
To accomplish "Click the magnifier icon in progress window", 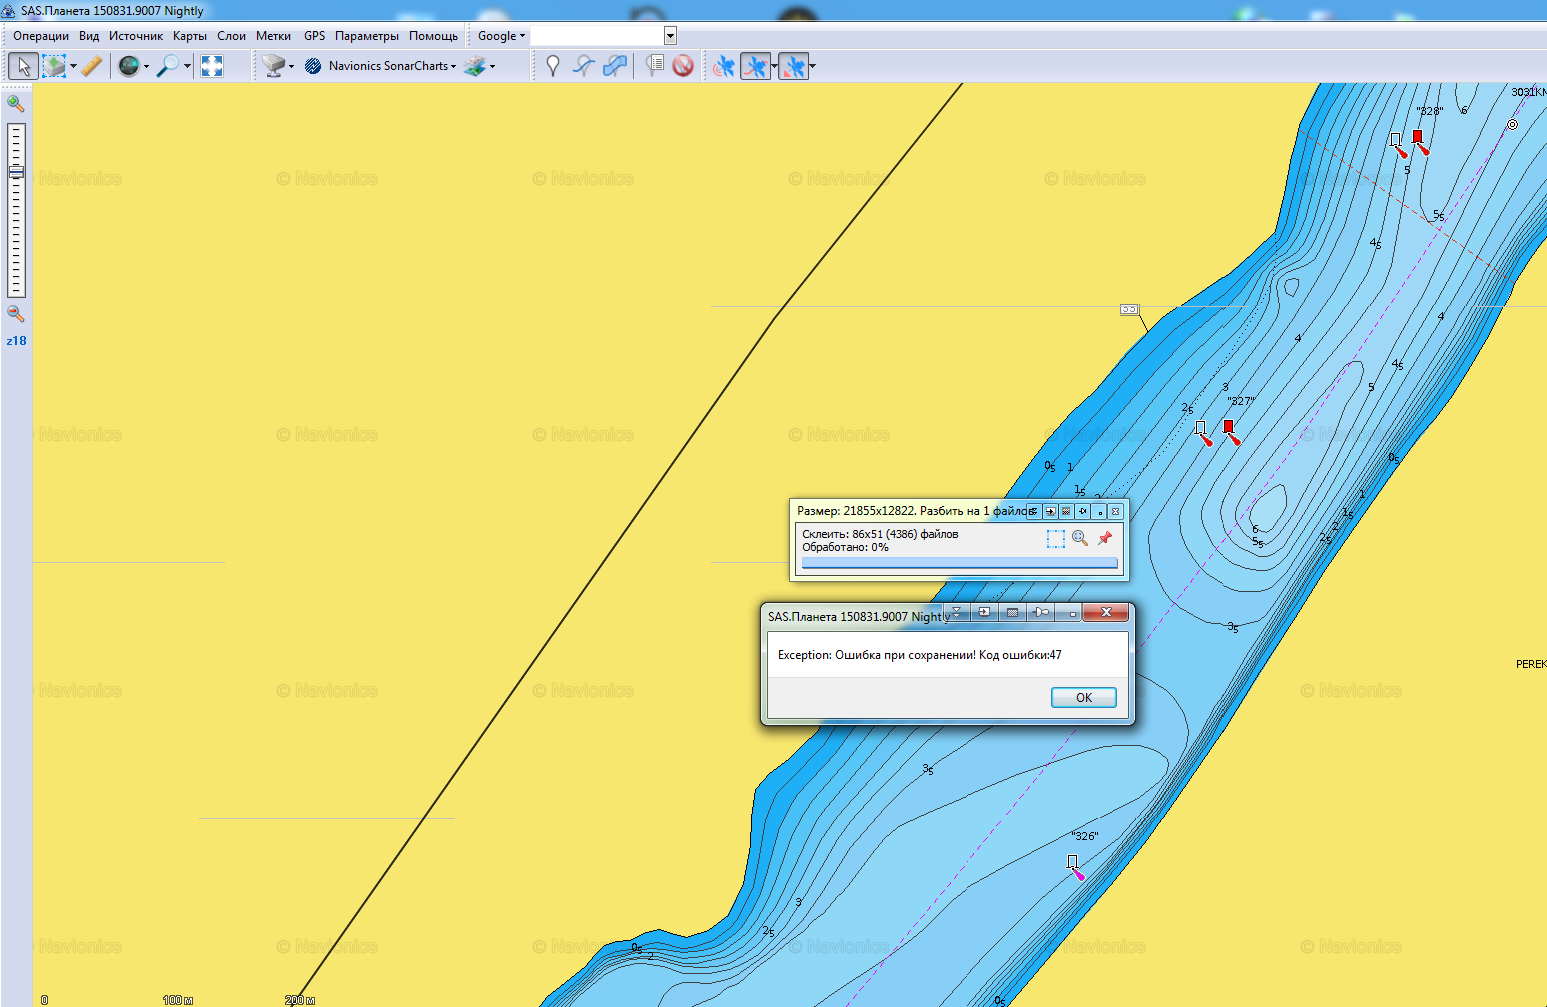I will click(1080, 538).
